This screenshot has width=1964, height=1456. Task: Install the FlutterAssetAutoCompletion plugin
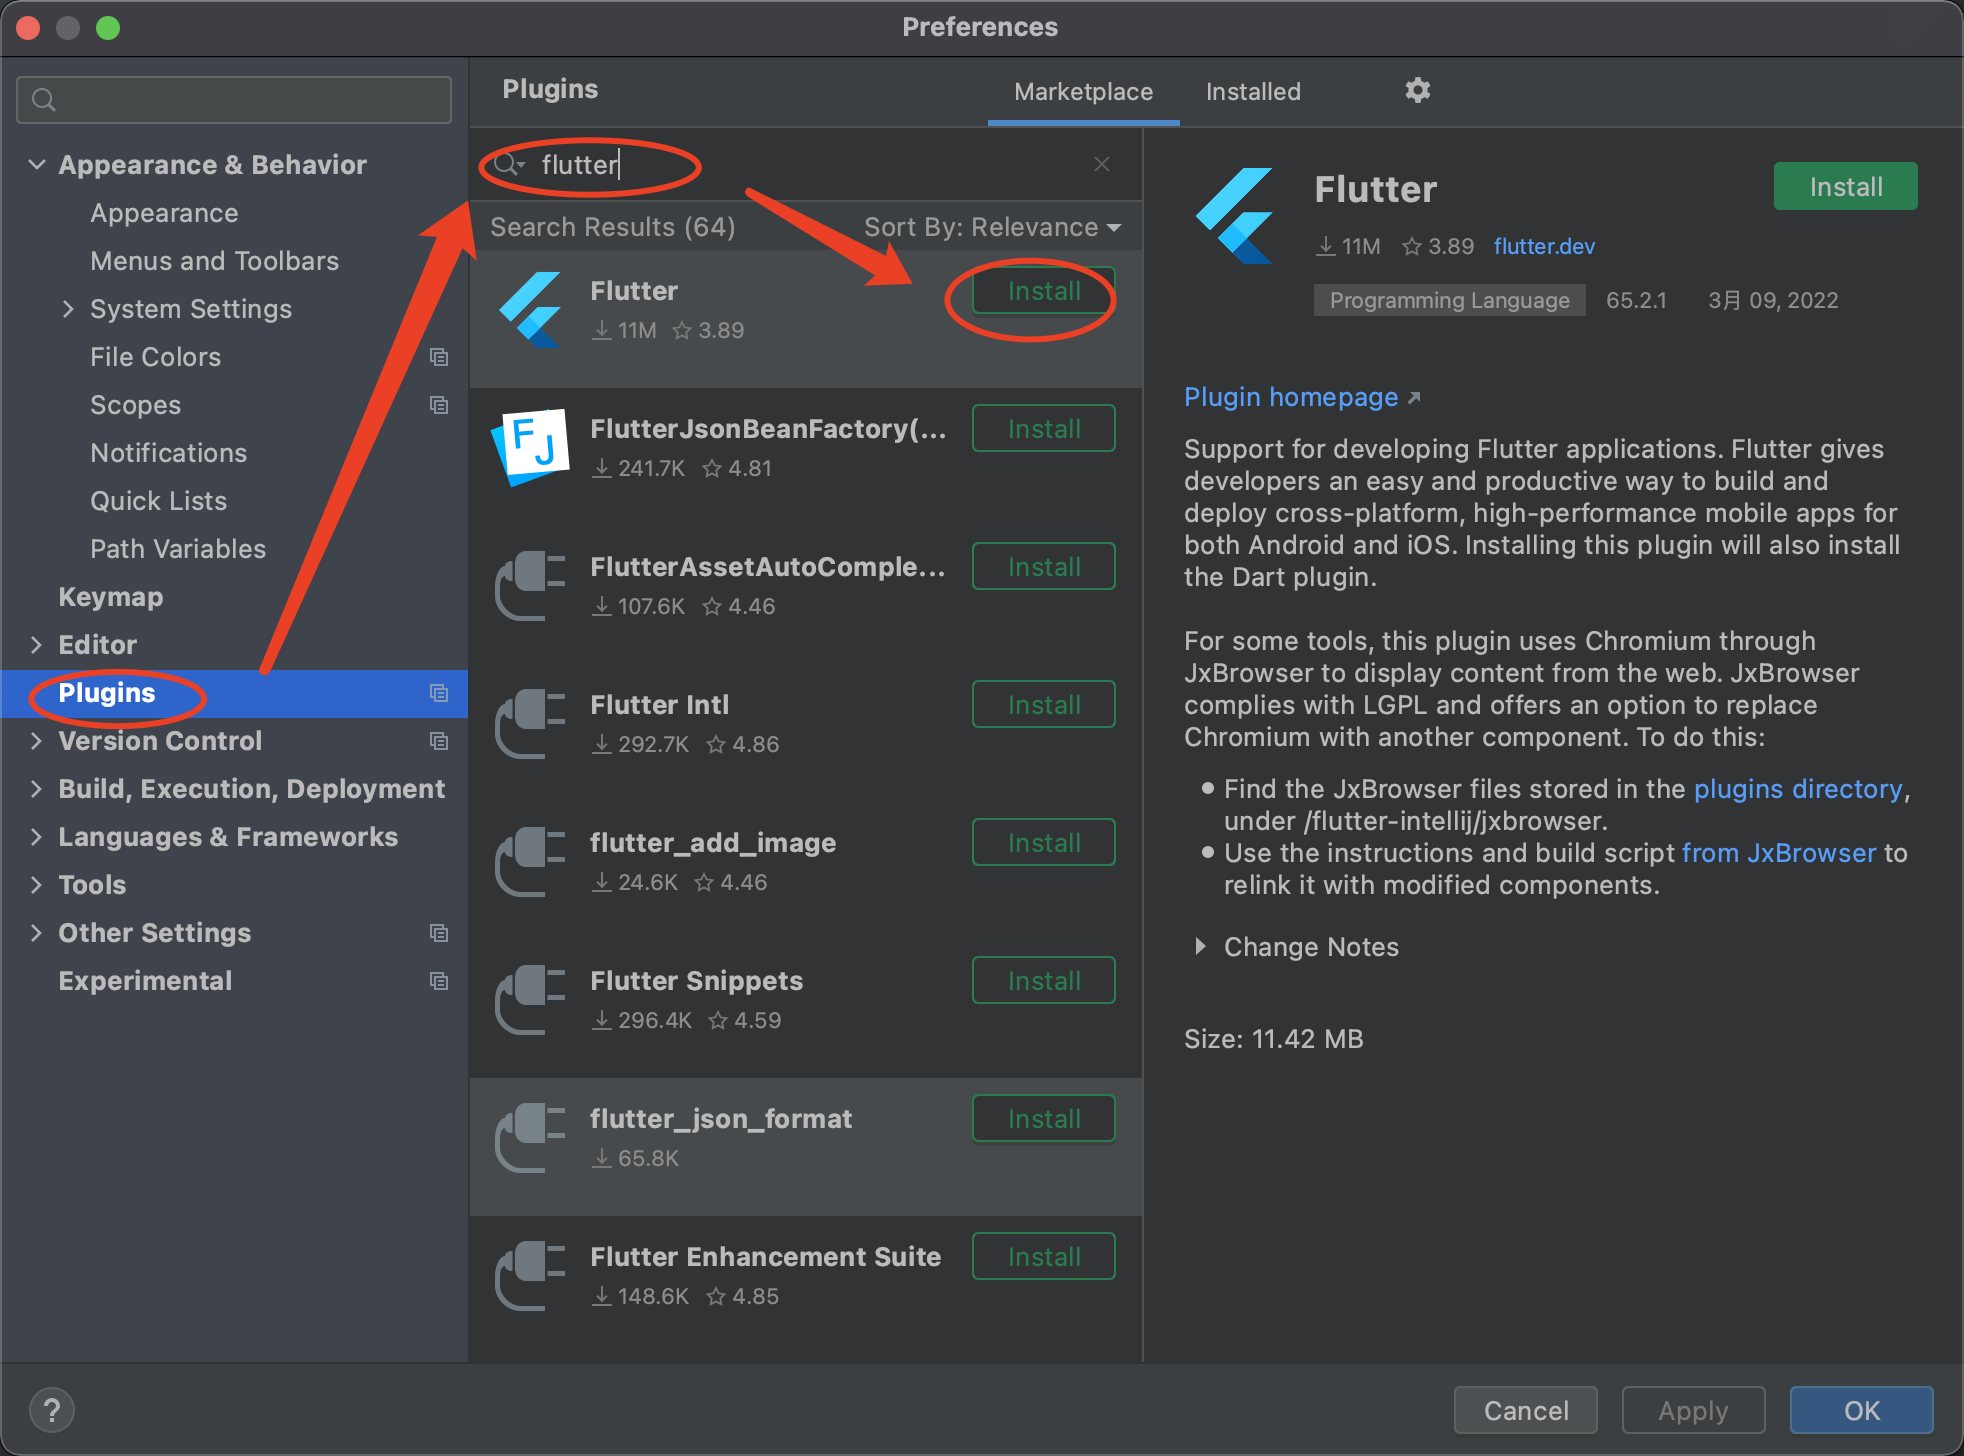1043,567
